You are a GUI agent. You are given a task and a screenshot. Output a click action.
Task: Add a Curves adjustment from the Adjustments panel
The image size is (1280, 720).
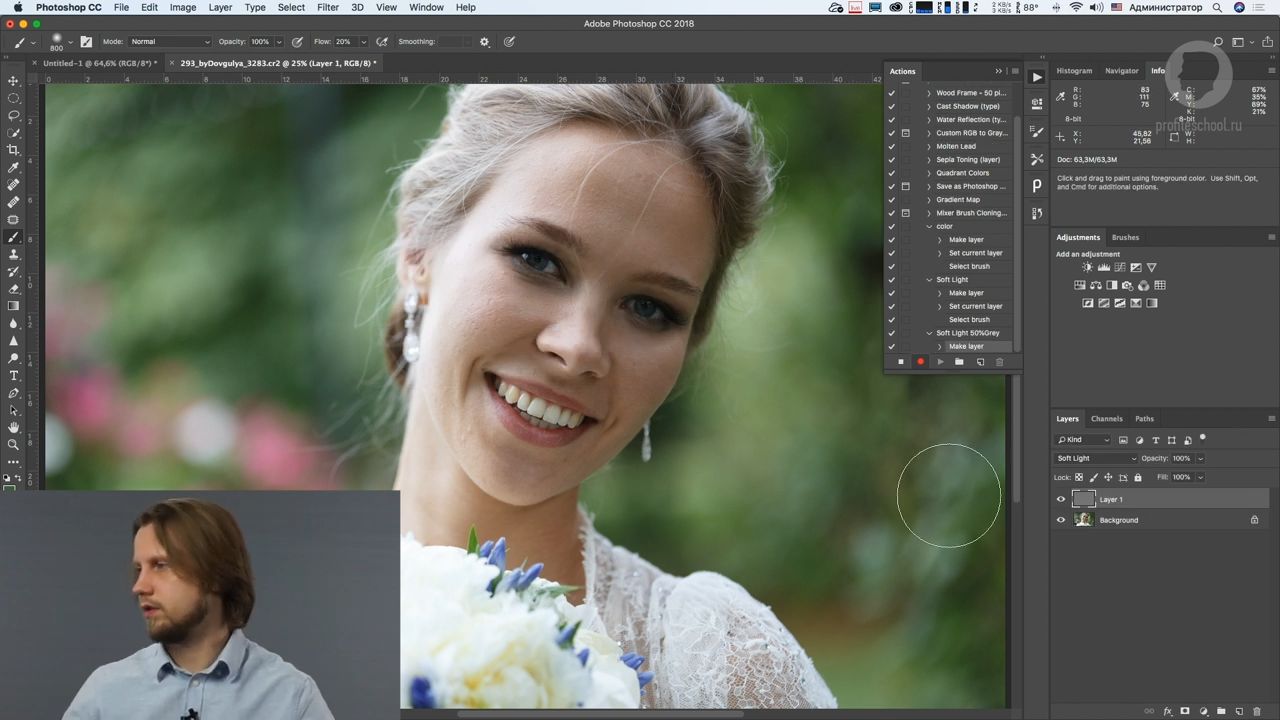pos(1120,267)
